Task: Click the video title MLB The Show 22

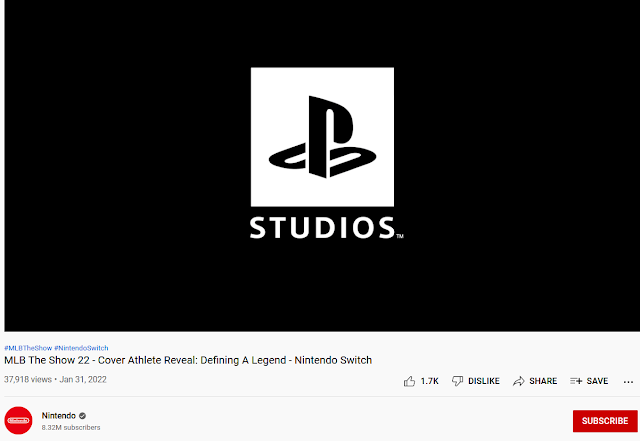Action: [188, 360]
